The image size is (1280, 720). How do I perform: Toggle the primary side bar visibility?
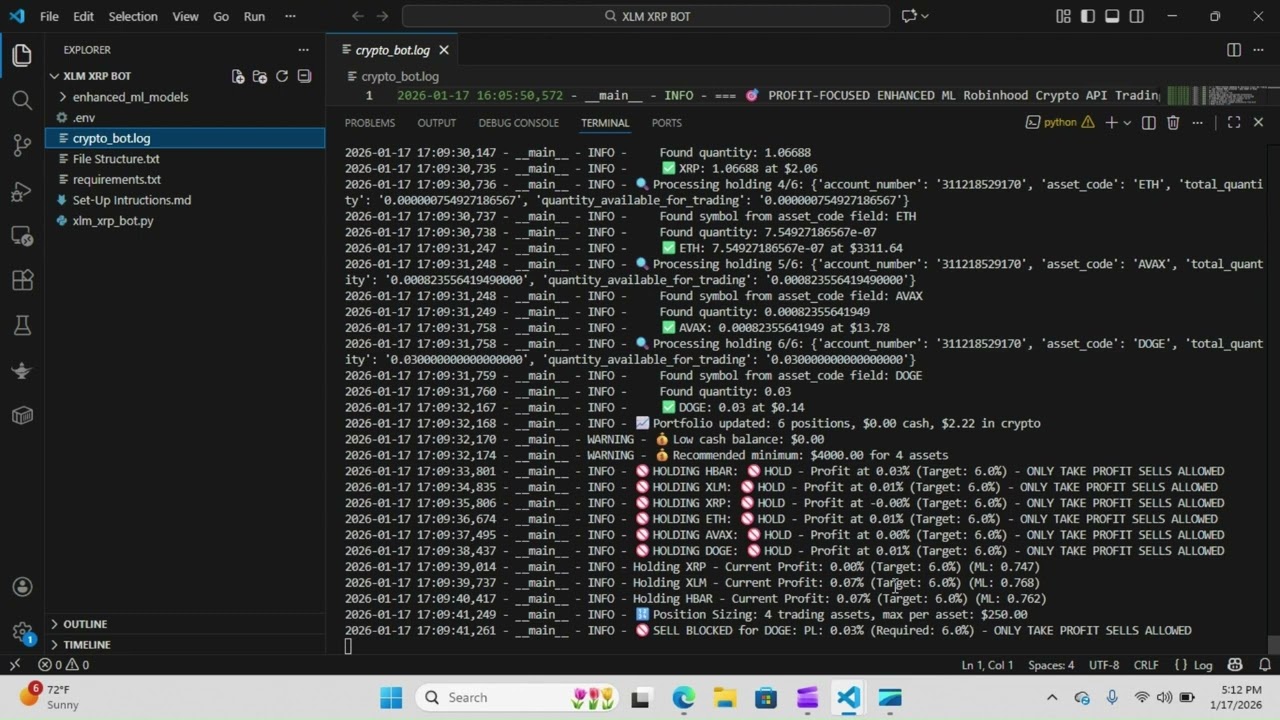coord(1087,16)
